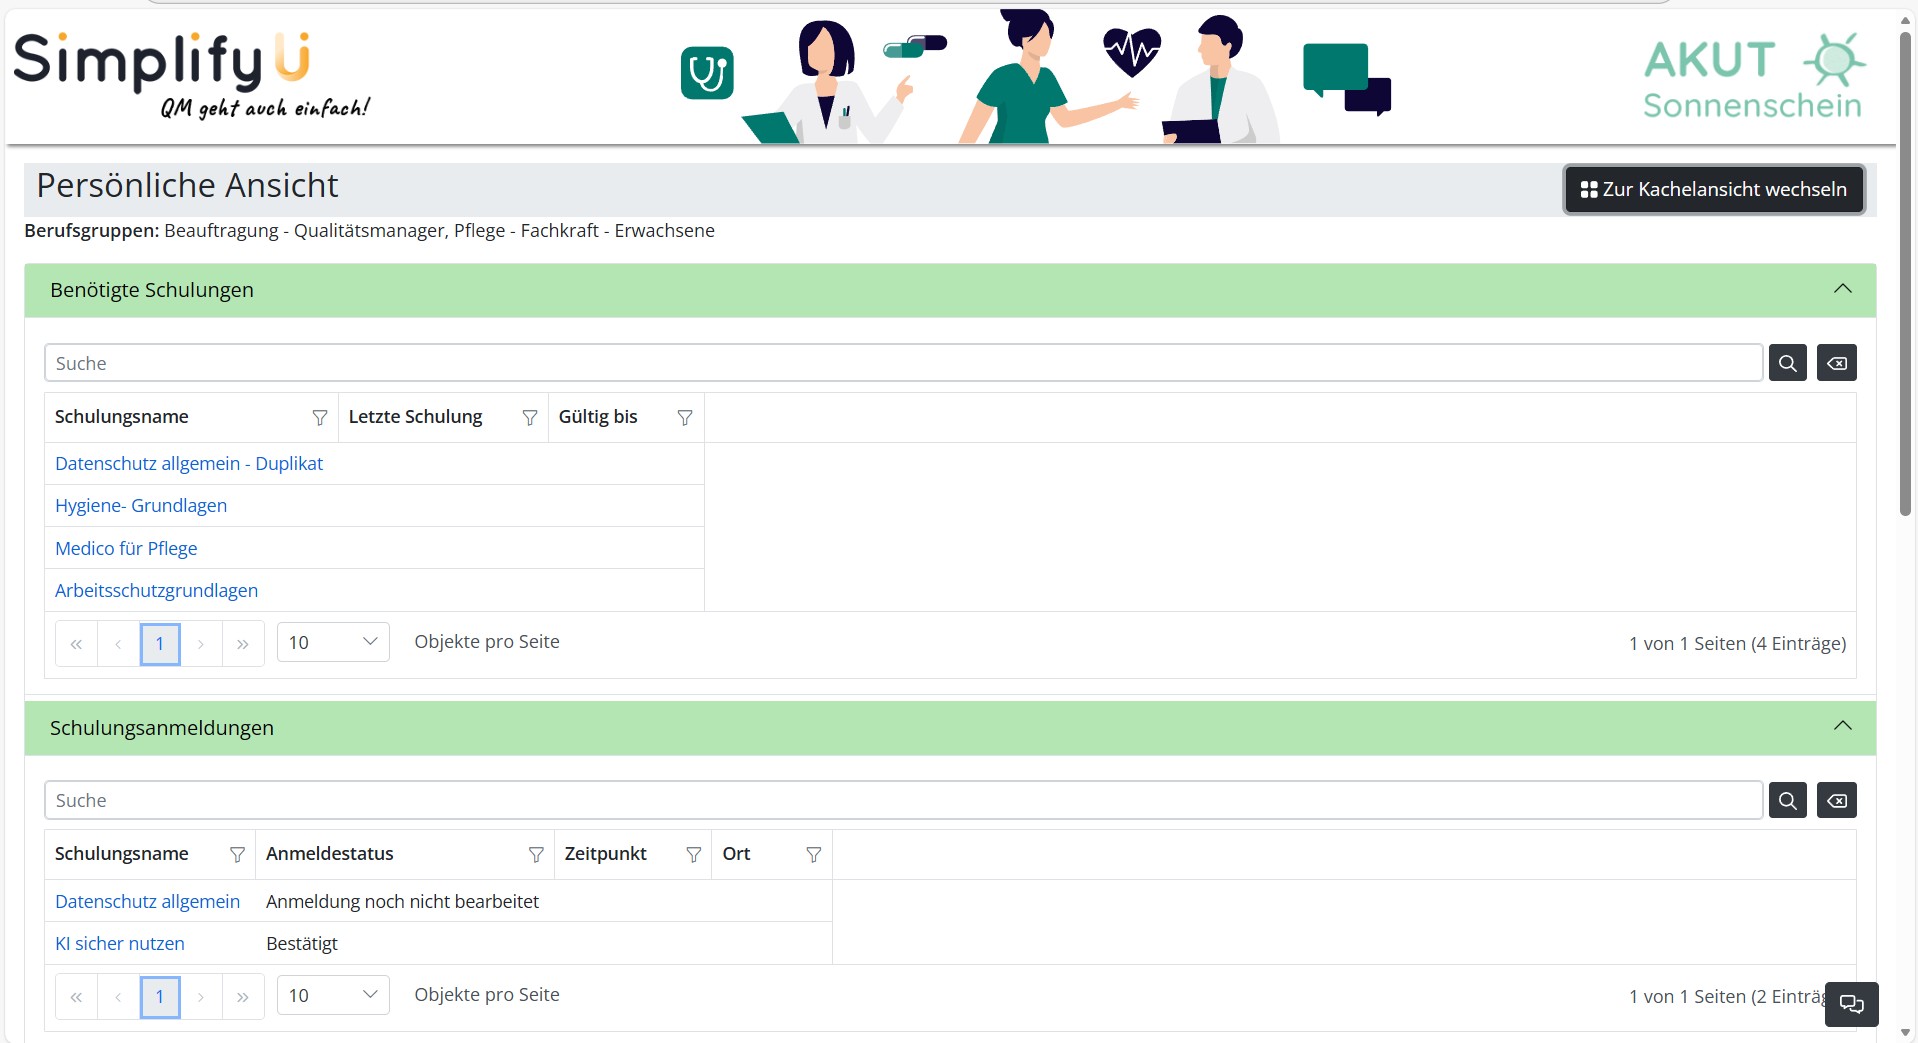Filter the Ort column

coord(813,855)
